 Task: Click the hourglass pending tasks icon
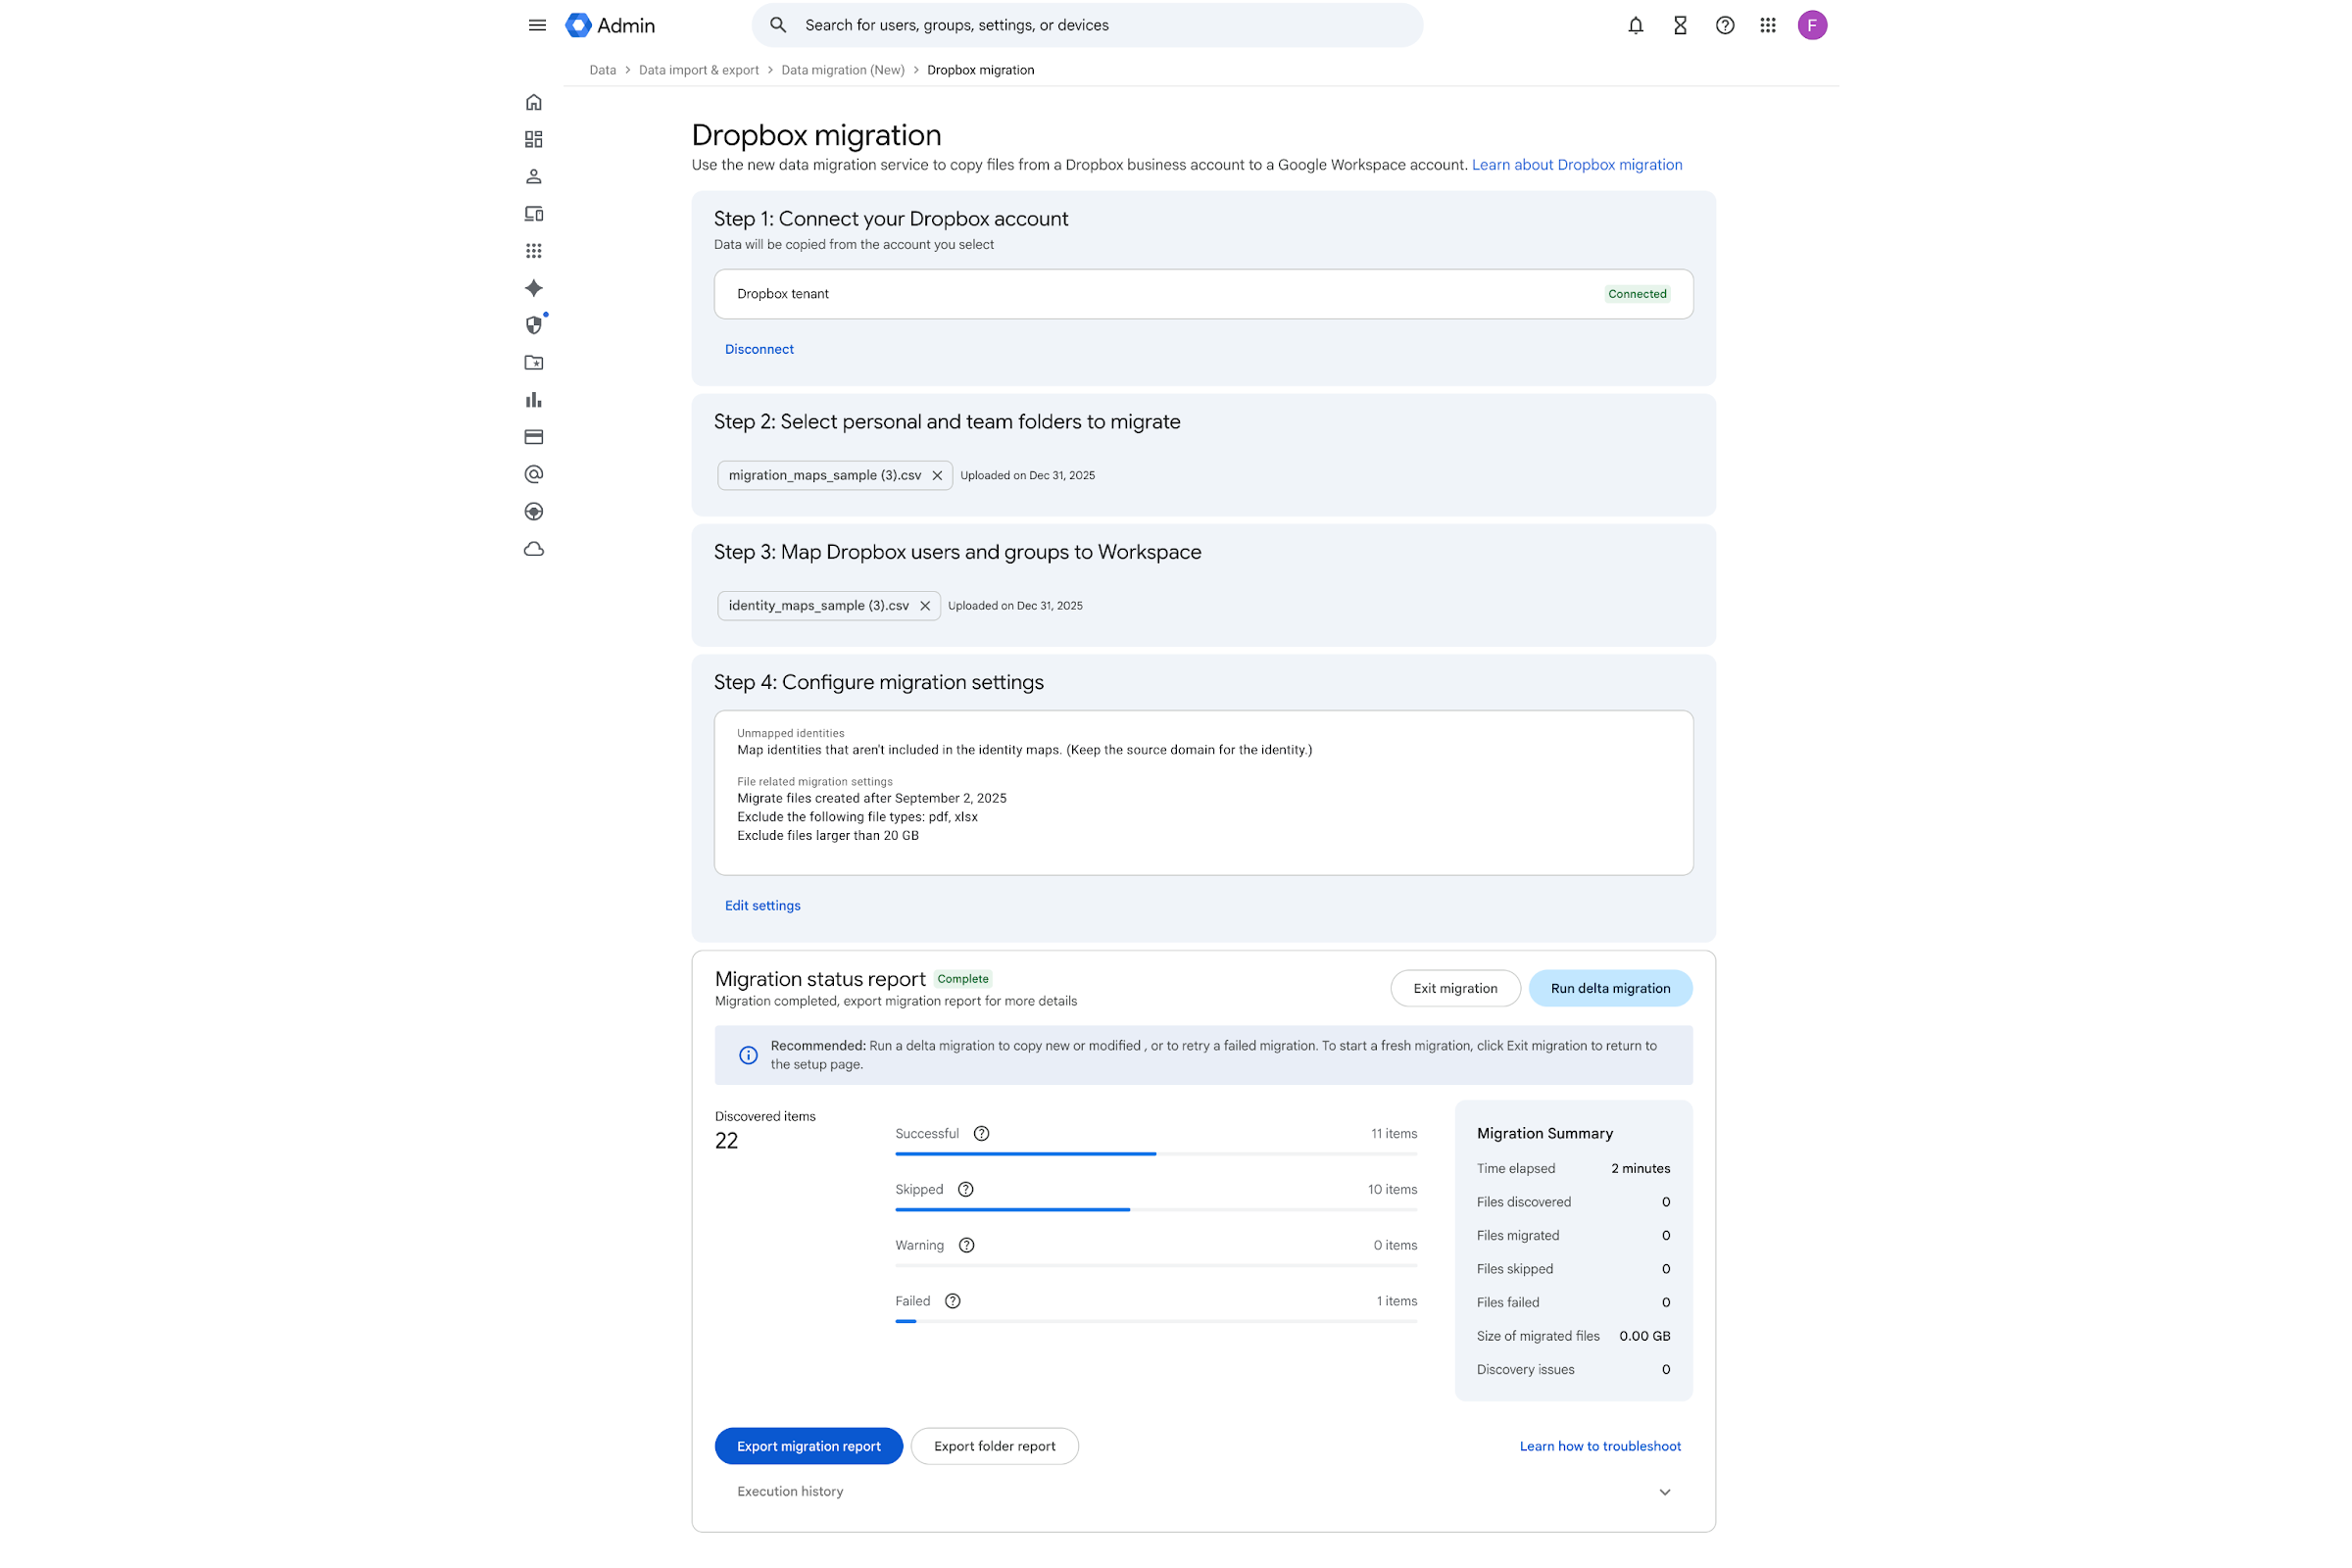[1679, 25]
